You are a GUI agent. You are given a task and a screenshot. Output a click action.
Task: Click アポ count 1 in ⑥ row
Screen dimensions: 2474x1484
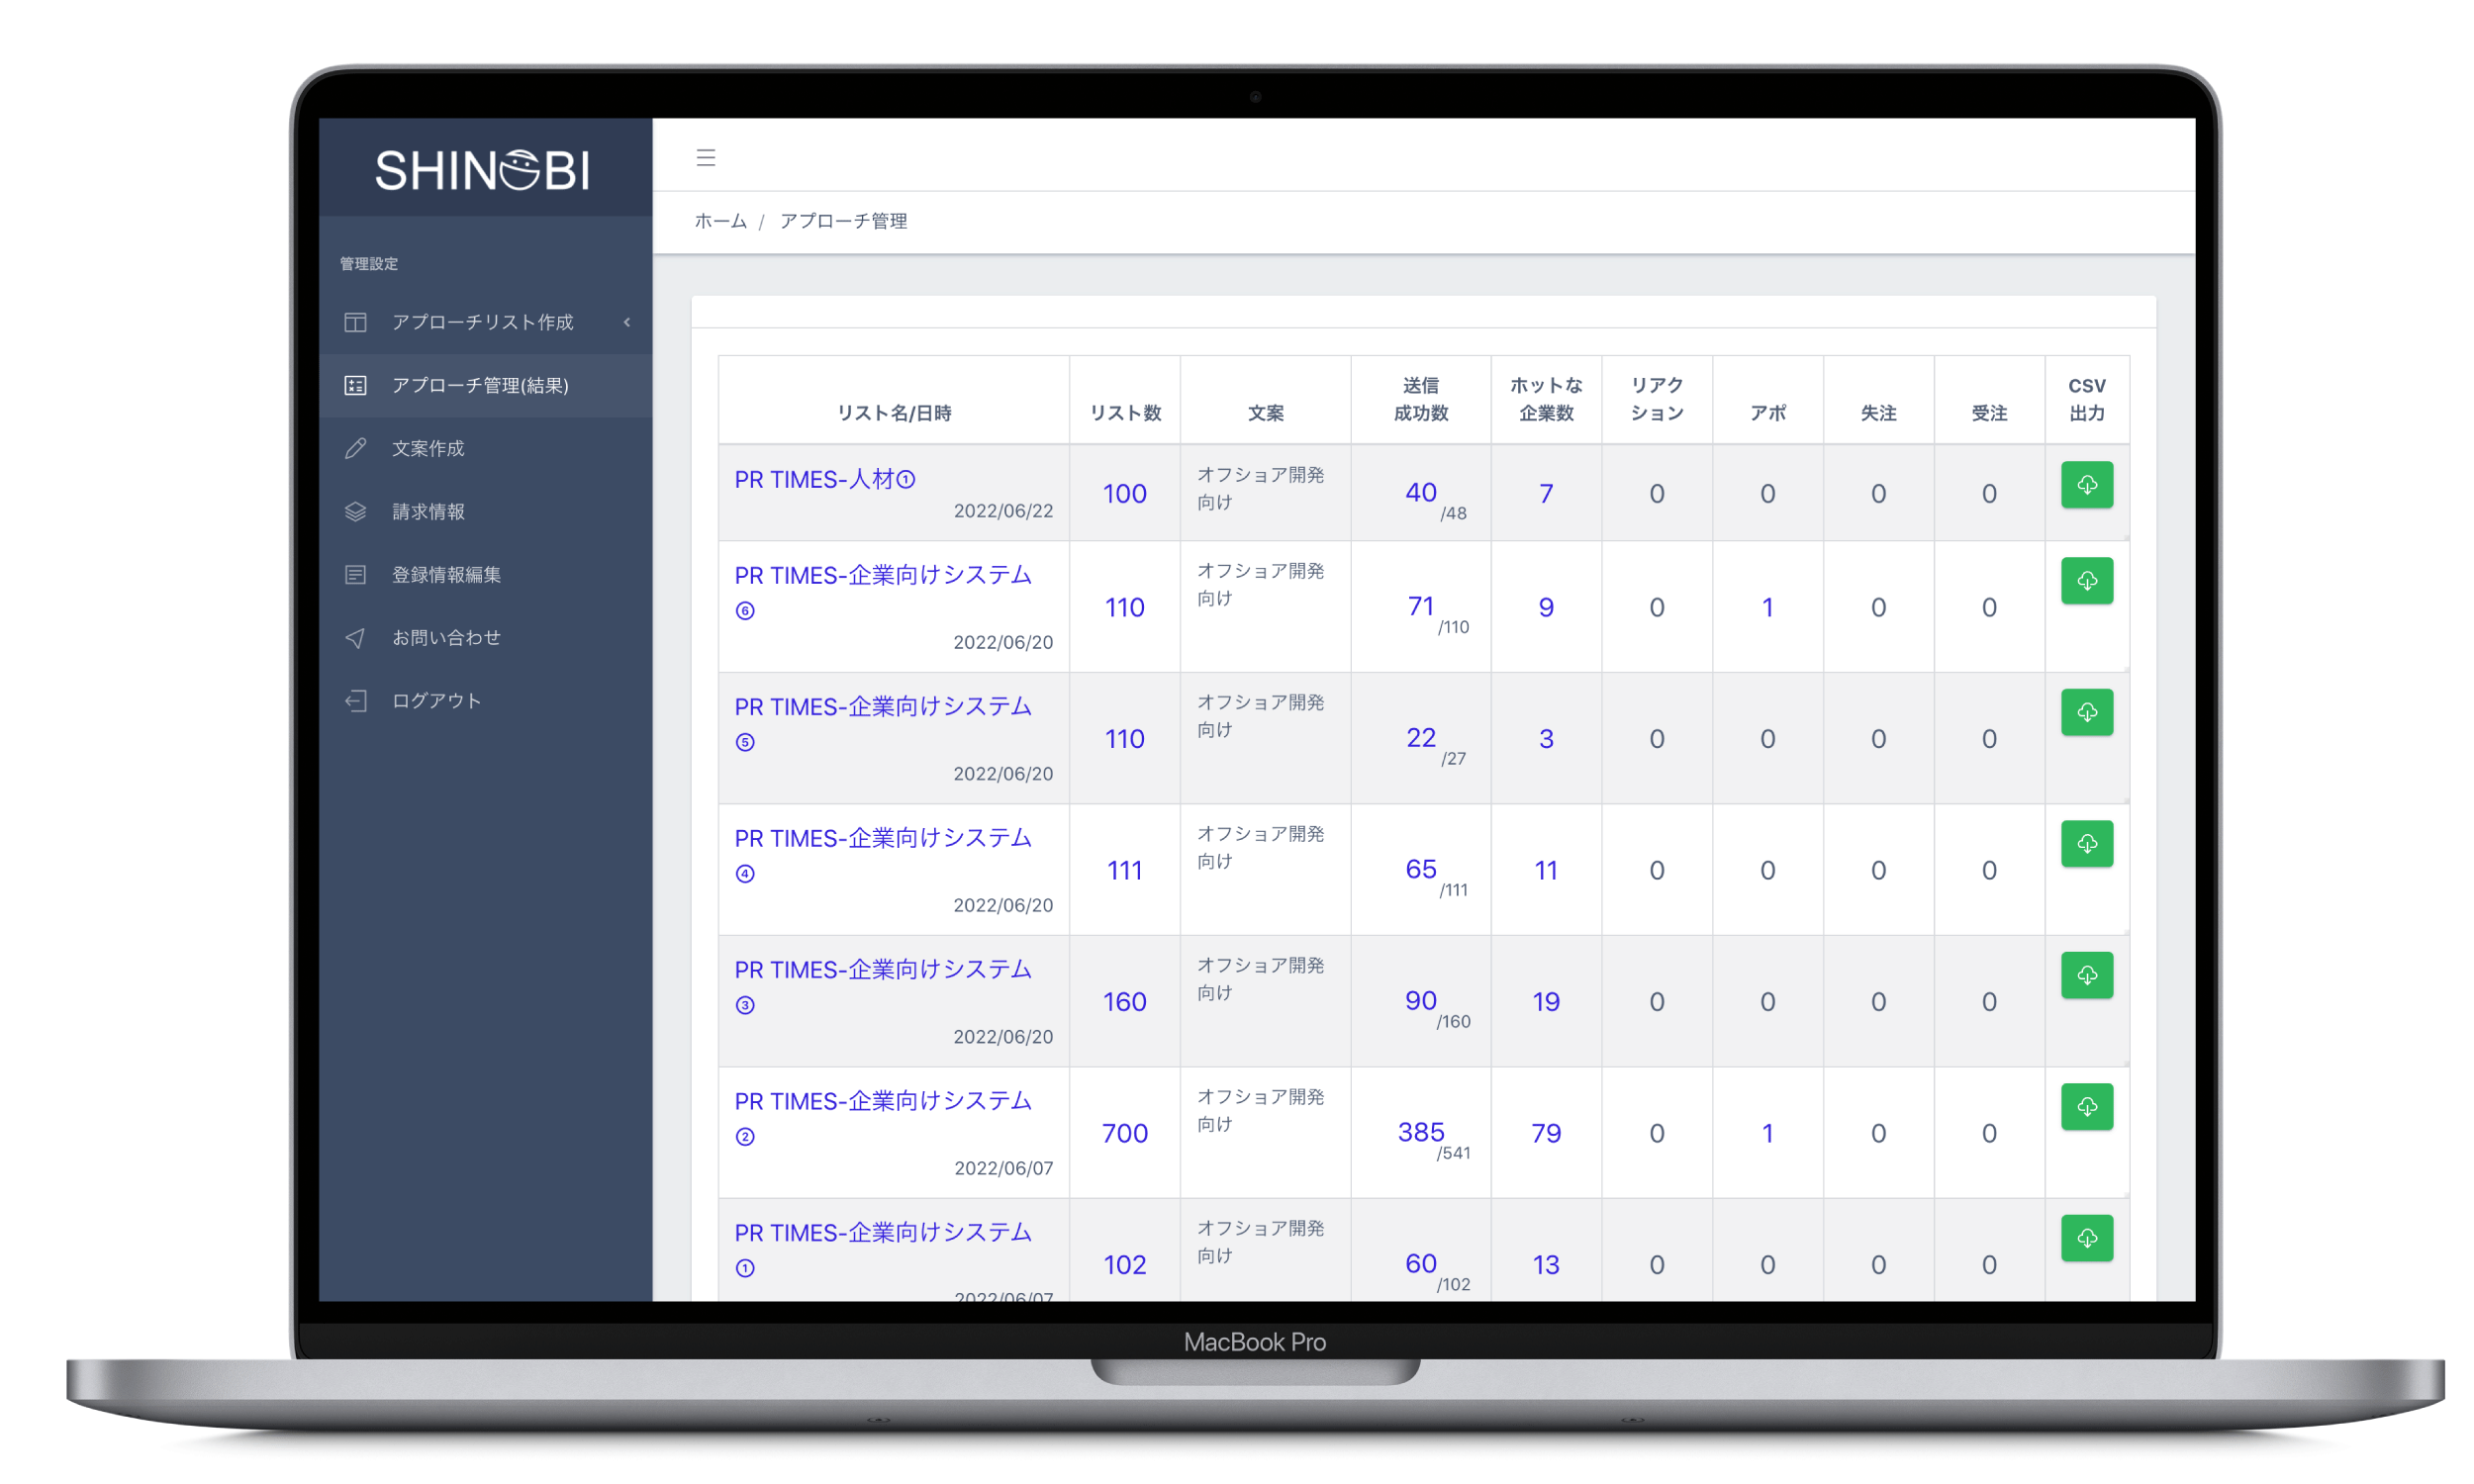(x=1767, y=607)
